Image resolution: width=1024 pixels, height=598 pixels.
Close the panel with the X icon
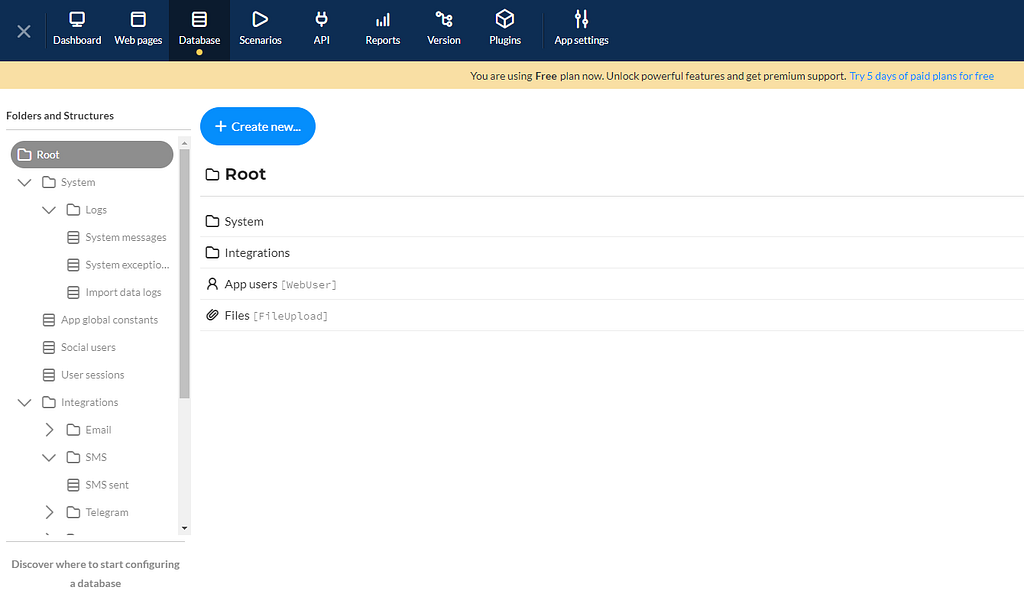[x=24, y=31]
